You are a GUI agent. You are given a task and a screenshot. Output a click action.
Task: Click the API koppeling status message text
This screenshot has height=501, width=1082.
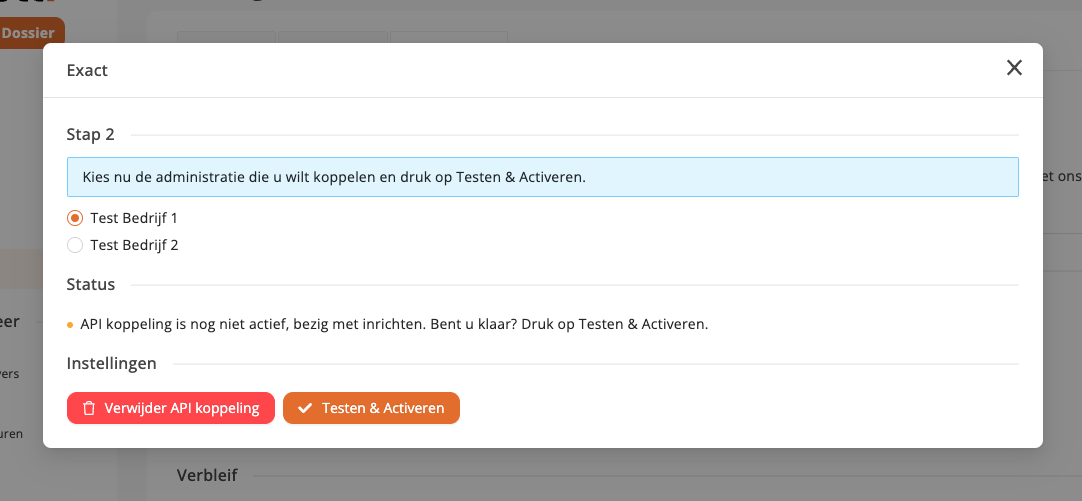click(x=394, y=325)
